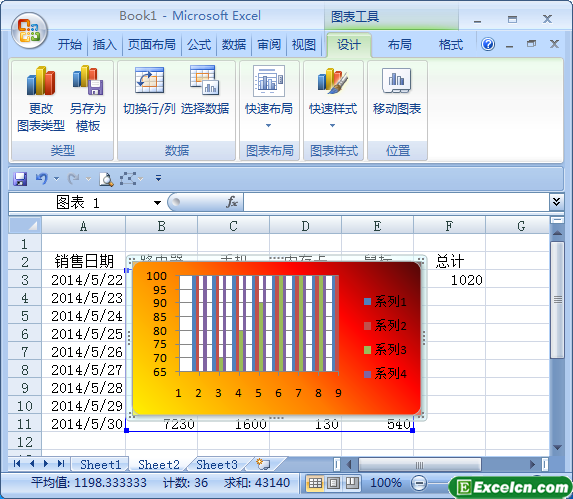Click Change Chart Type icon
Screen dimensions: 573x499
[x=41, y=81]
